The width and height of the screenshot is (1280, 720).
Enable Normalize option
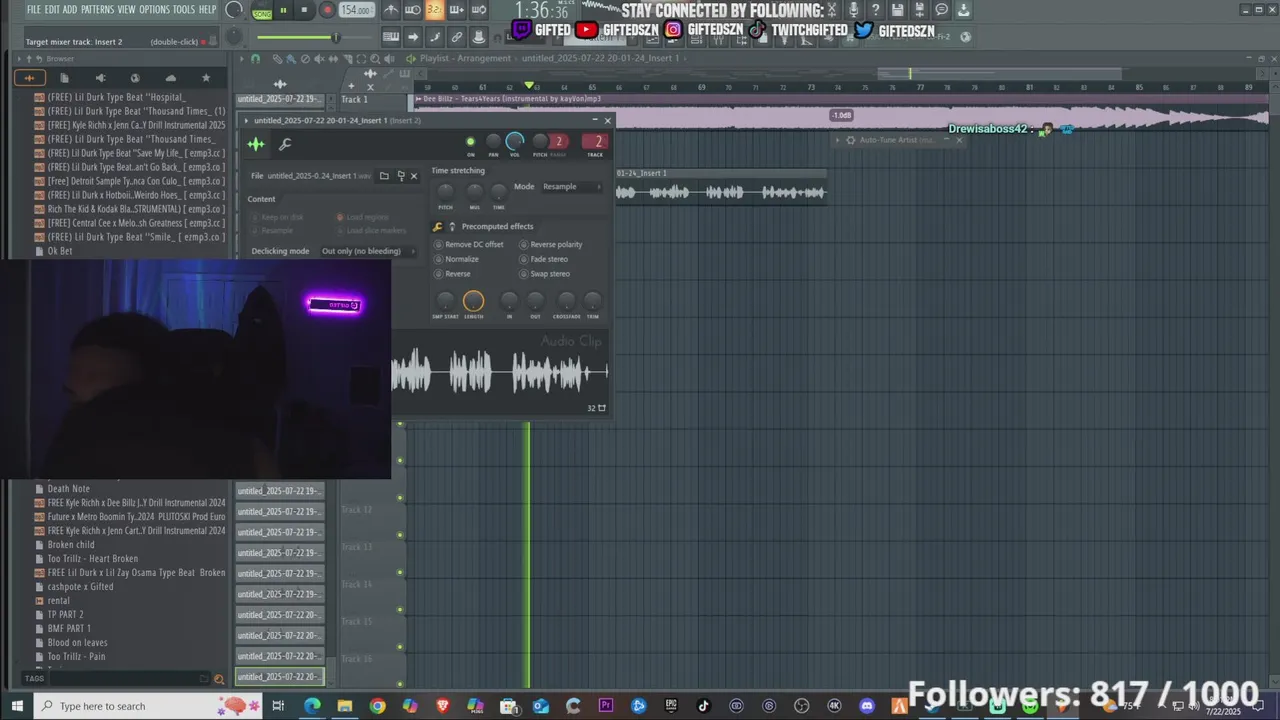[x=456, y=259]
